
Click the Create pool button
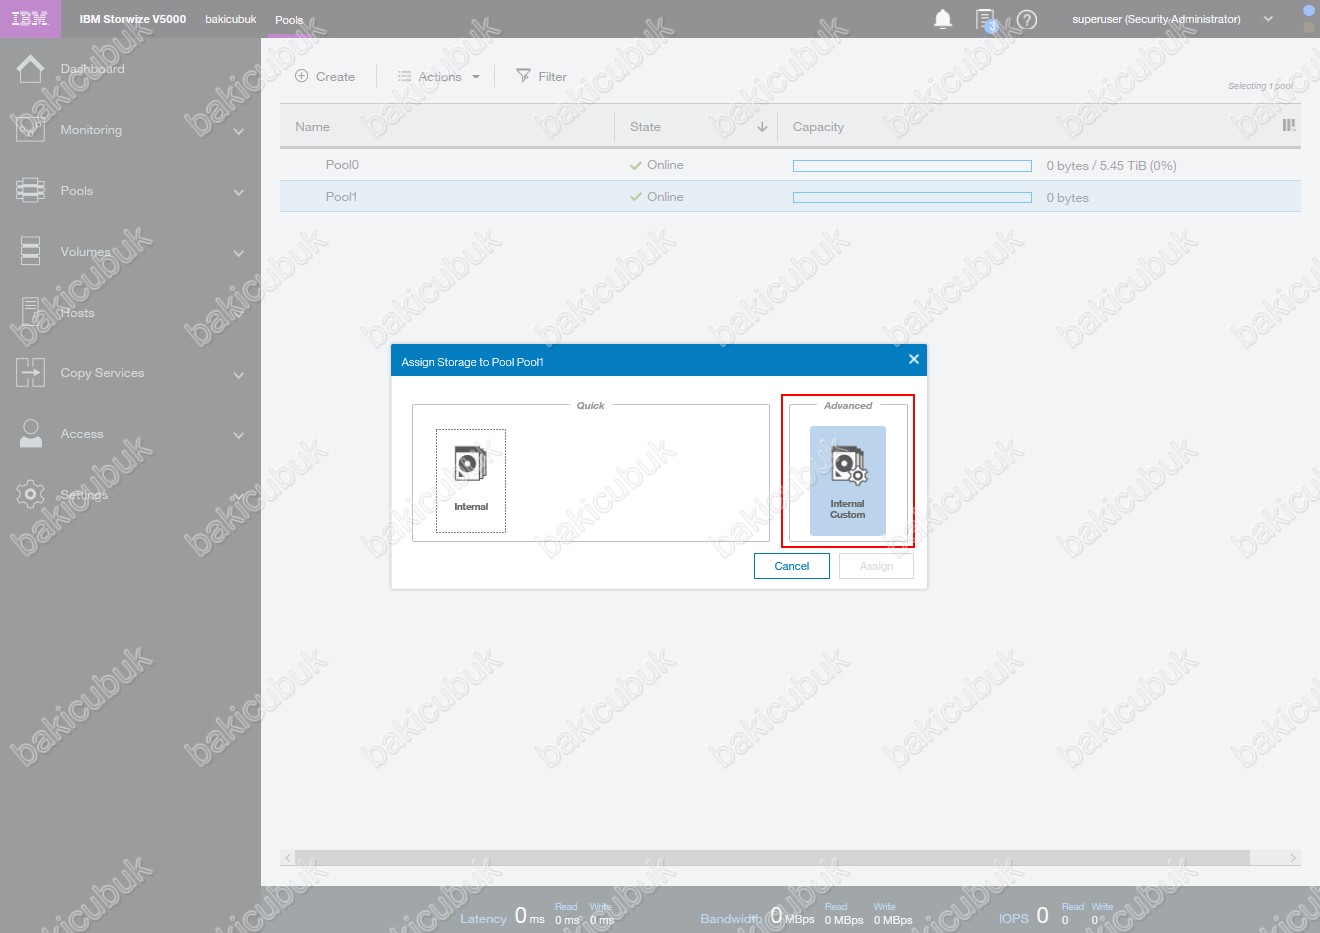(x=325, y=77)
